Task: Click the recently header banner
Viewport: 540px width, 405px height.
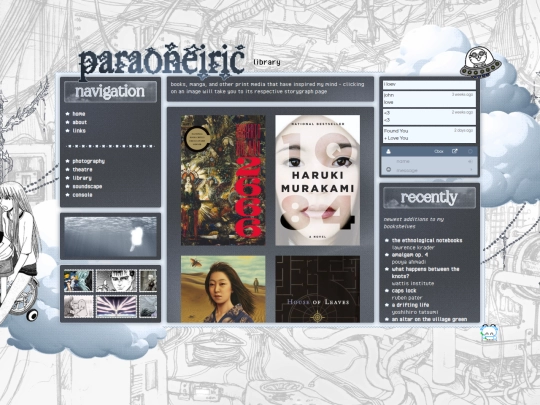Action: [429, 198]
